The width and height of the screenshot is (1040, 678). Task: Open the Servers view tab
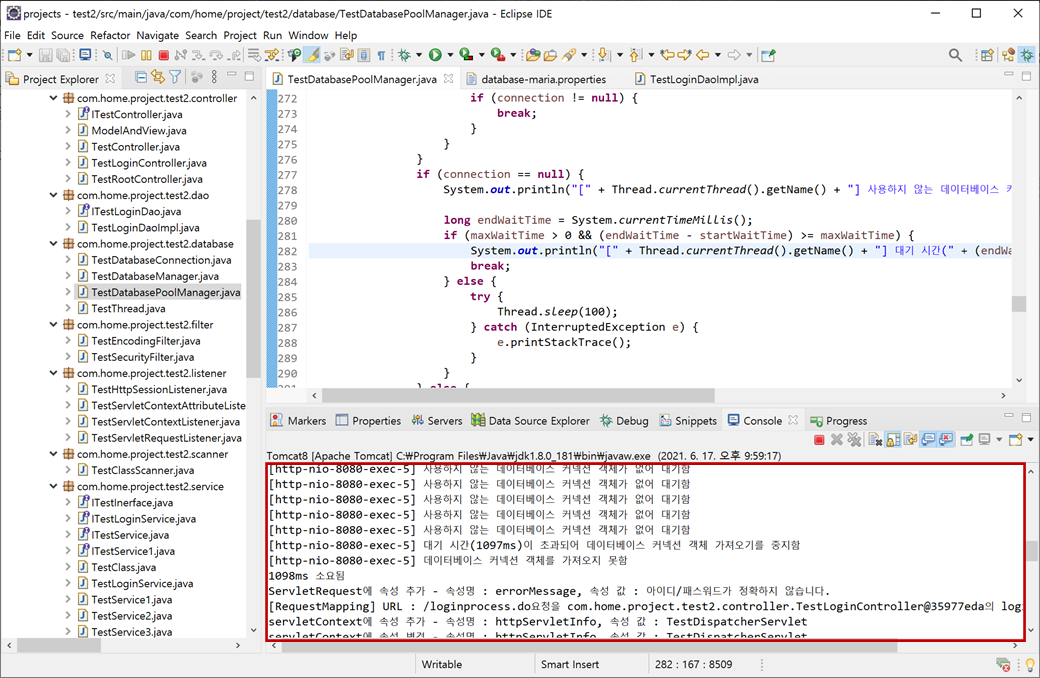click(436, 421)
